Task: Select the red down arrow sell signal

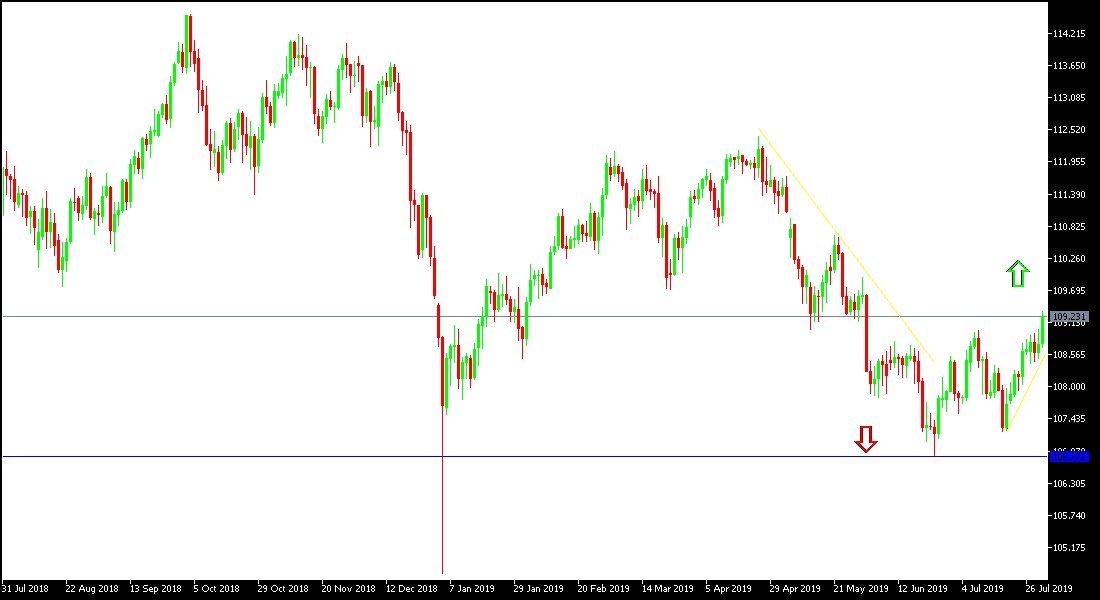Action: 866,440
